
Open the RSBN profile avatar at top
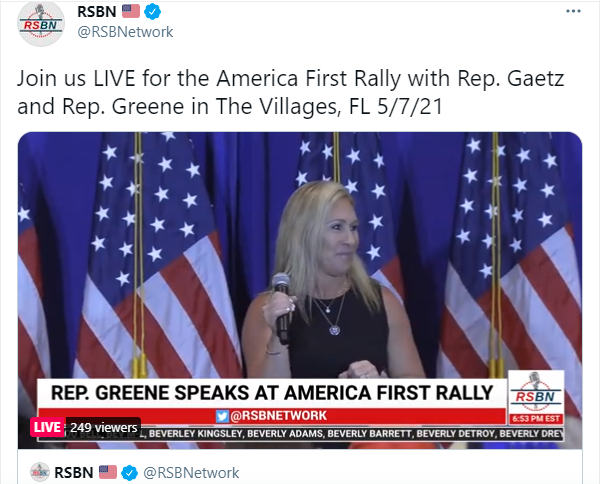[41, 23]
